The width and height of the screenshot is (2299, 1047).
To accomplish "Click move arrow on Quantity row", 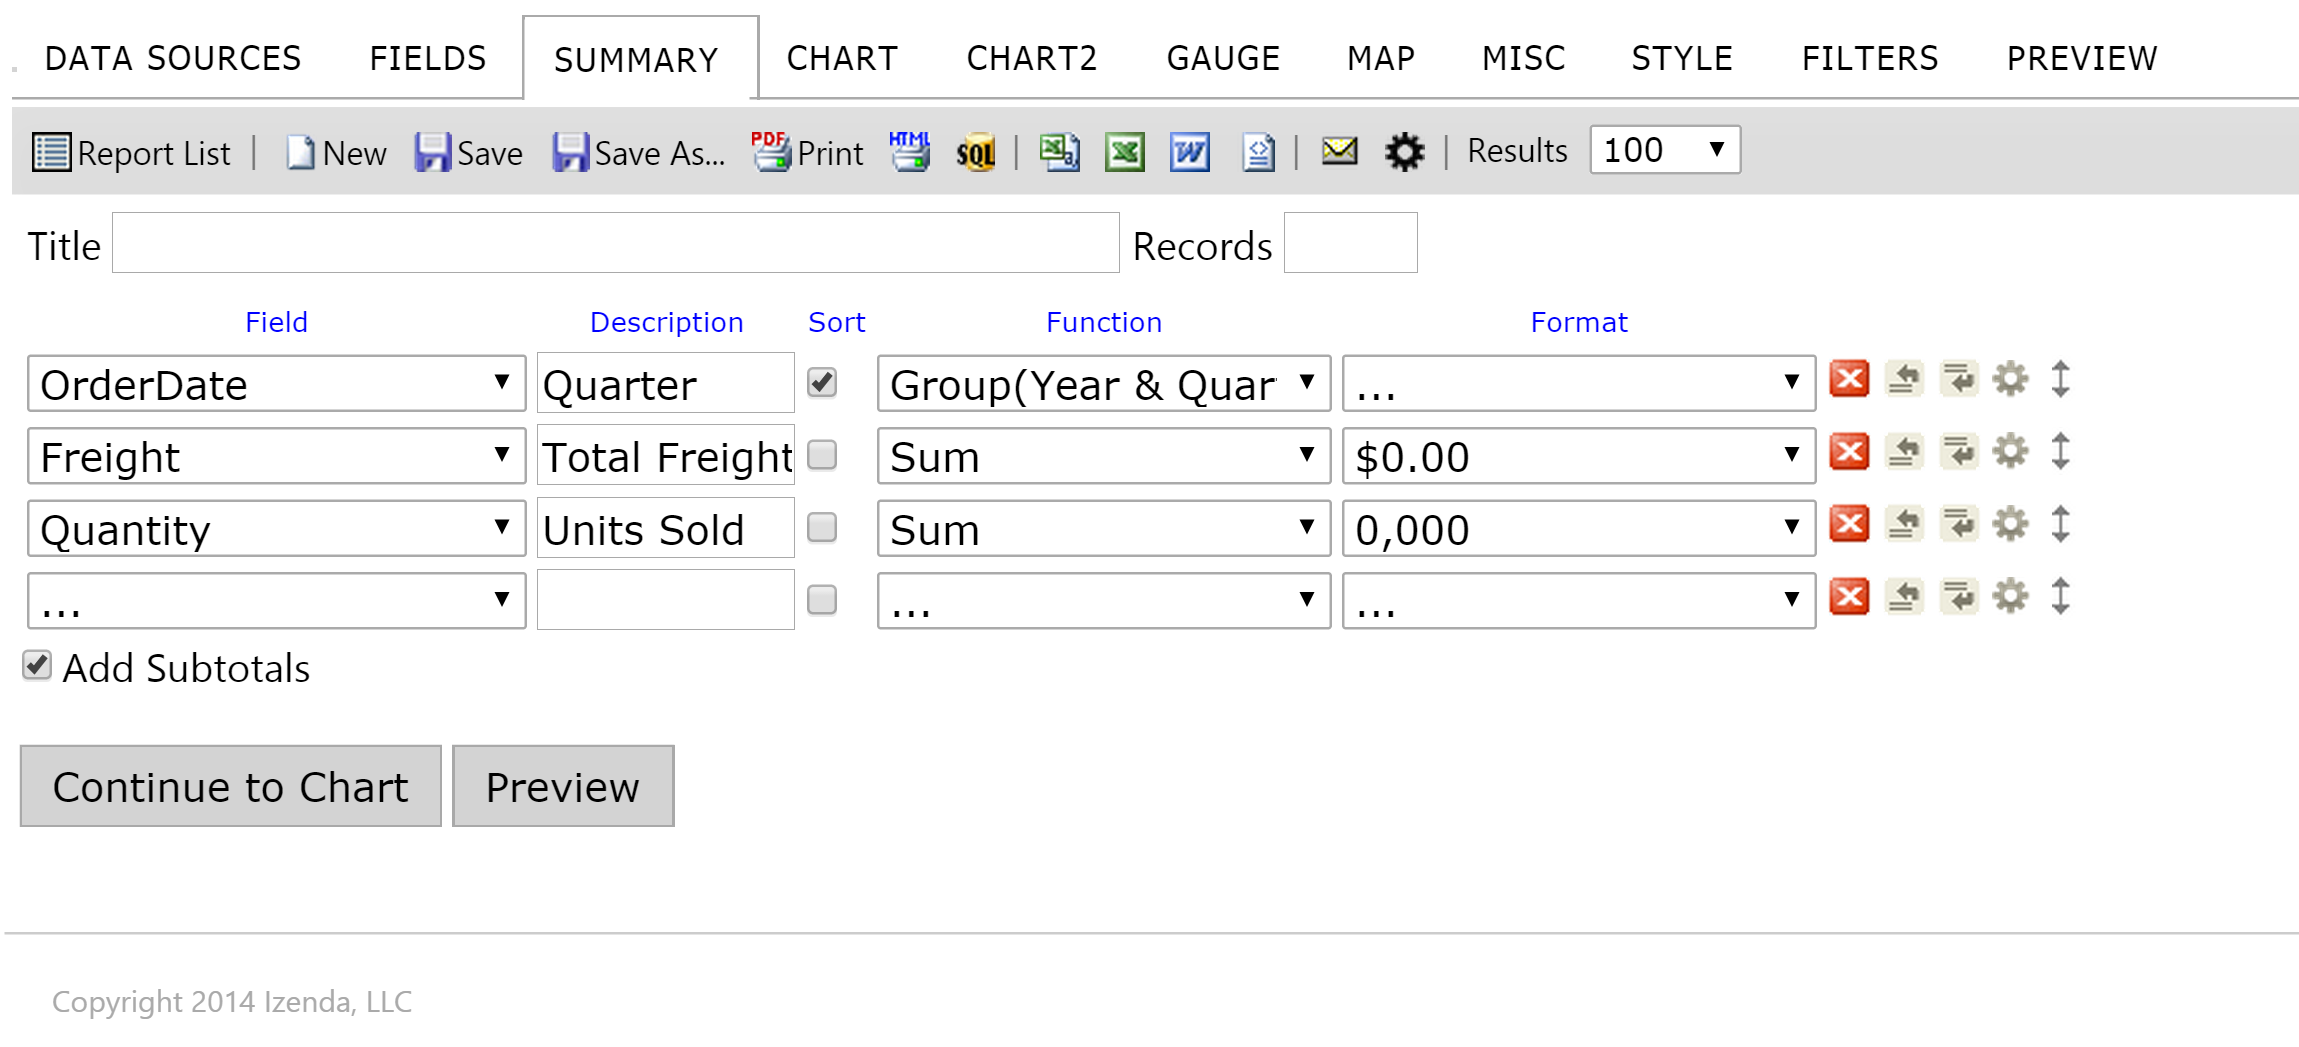I will coord(2060,523).
